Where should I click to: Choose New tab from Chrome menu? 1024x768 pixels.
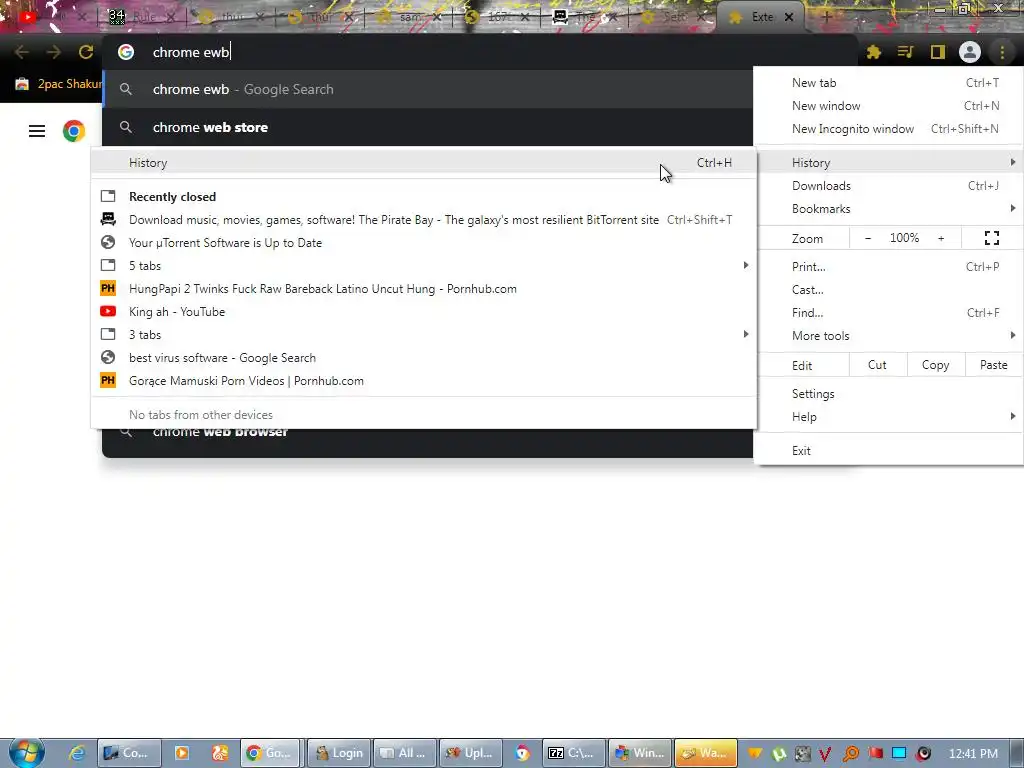coord(888,83)
